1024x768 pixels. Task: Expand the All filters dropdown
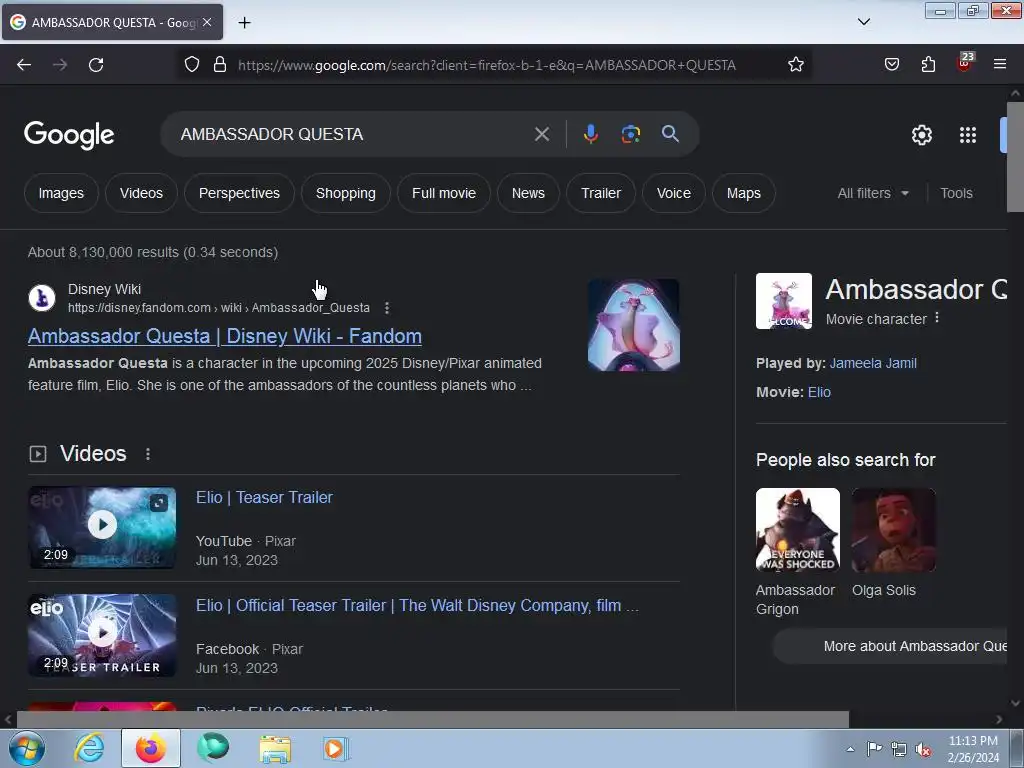(873, 193)
